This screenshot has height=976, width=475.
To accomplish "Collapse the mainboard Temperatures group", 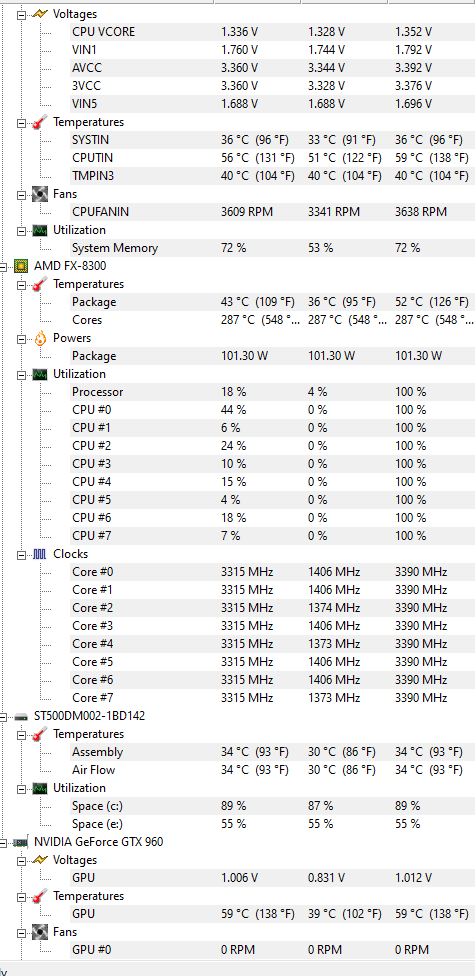I will tap(21, 123).
